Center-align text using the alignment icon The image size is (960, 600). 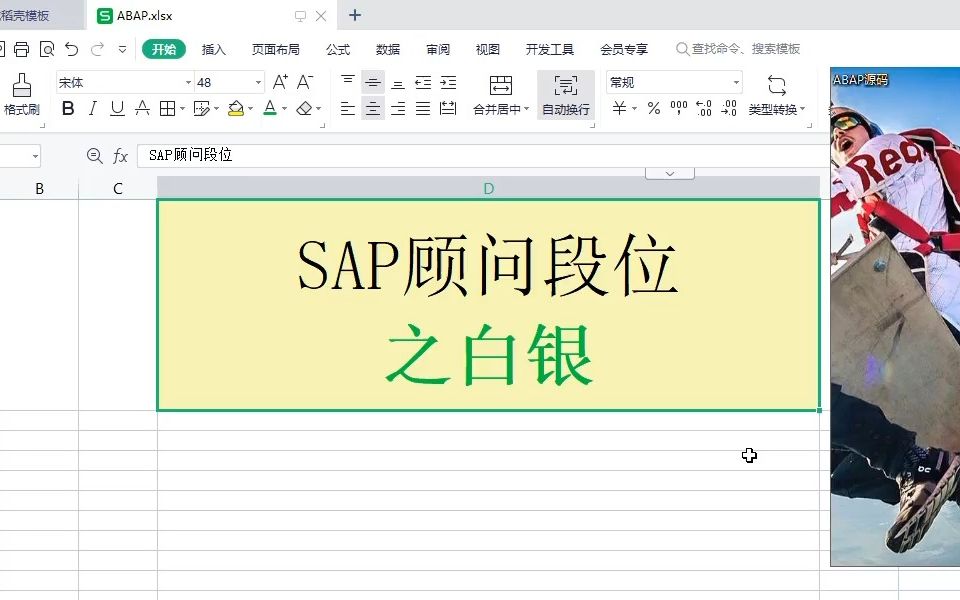coord(371,108)
